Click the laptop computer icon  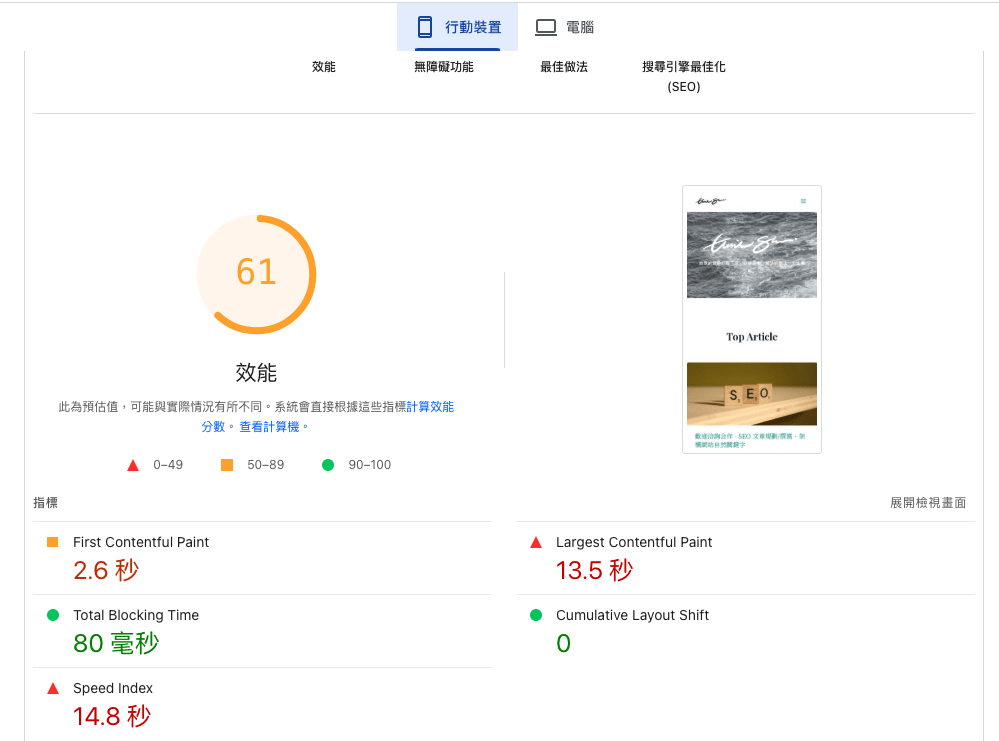click(545, 27)
